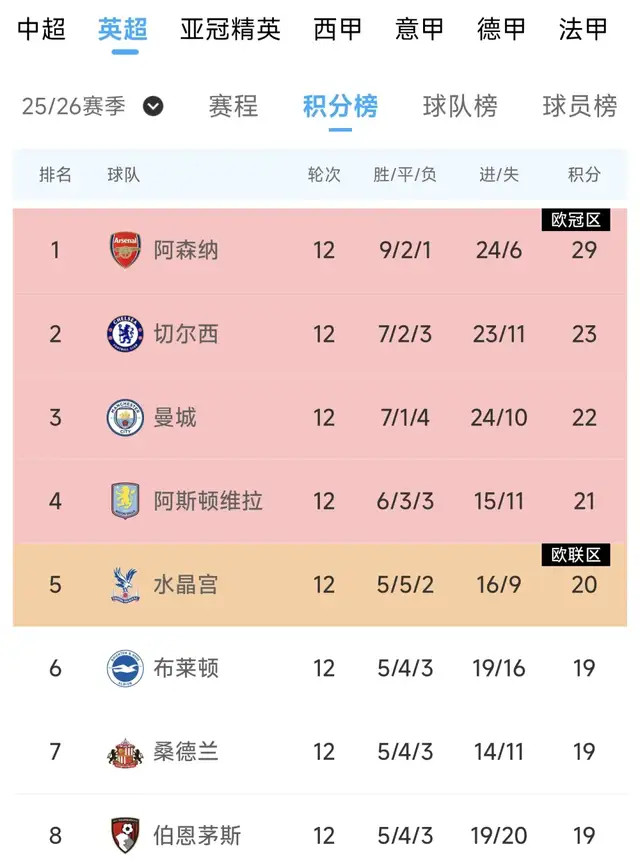This screenshot has height=866, width=640.
Task: Select the 德甲 league tab
Action: [502, 29]
